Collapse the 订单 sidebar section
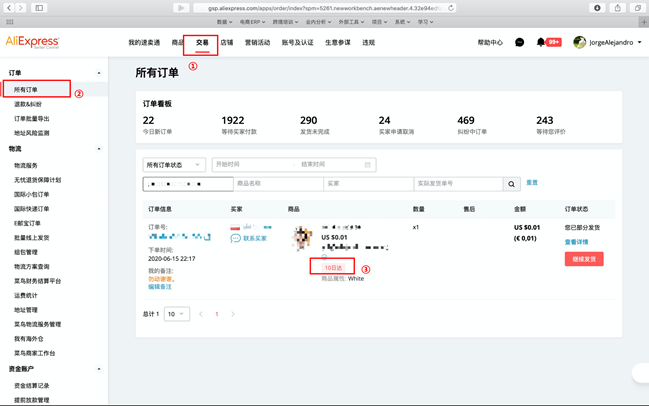 click(99, 73)
